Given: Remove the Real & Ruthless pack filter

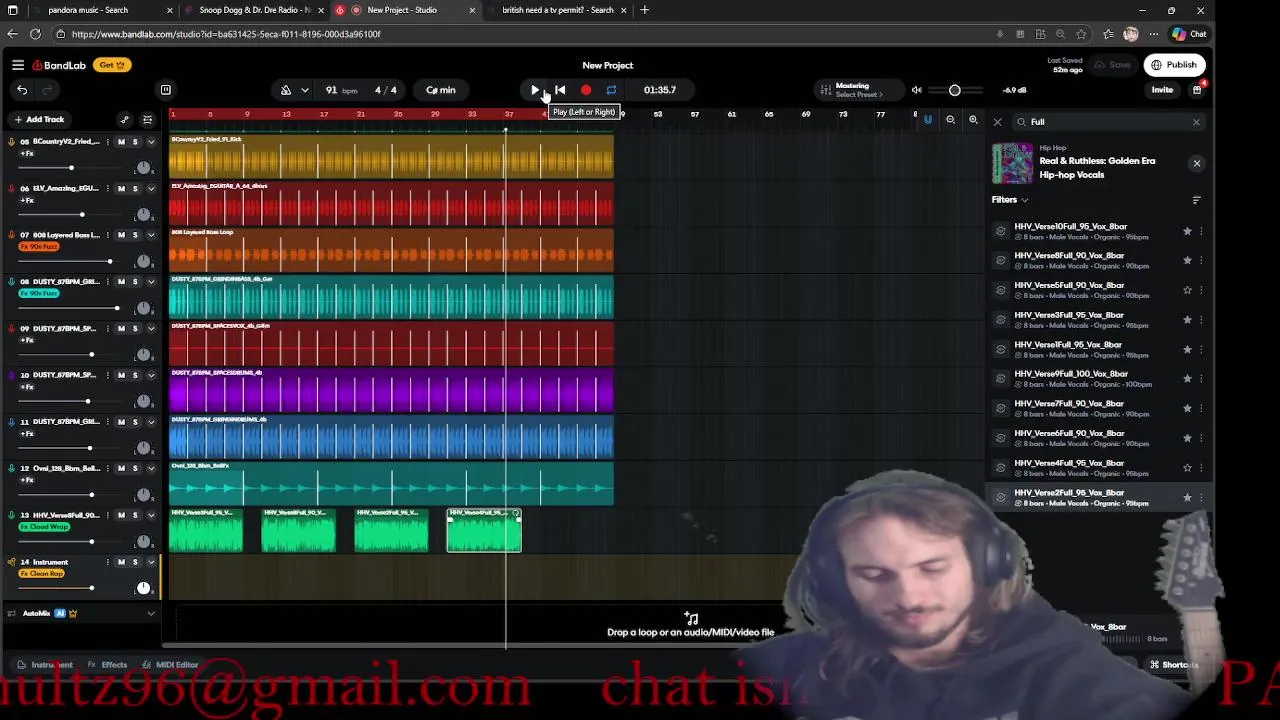Looking at the screenshot, I should coord(1196,163).
